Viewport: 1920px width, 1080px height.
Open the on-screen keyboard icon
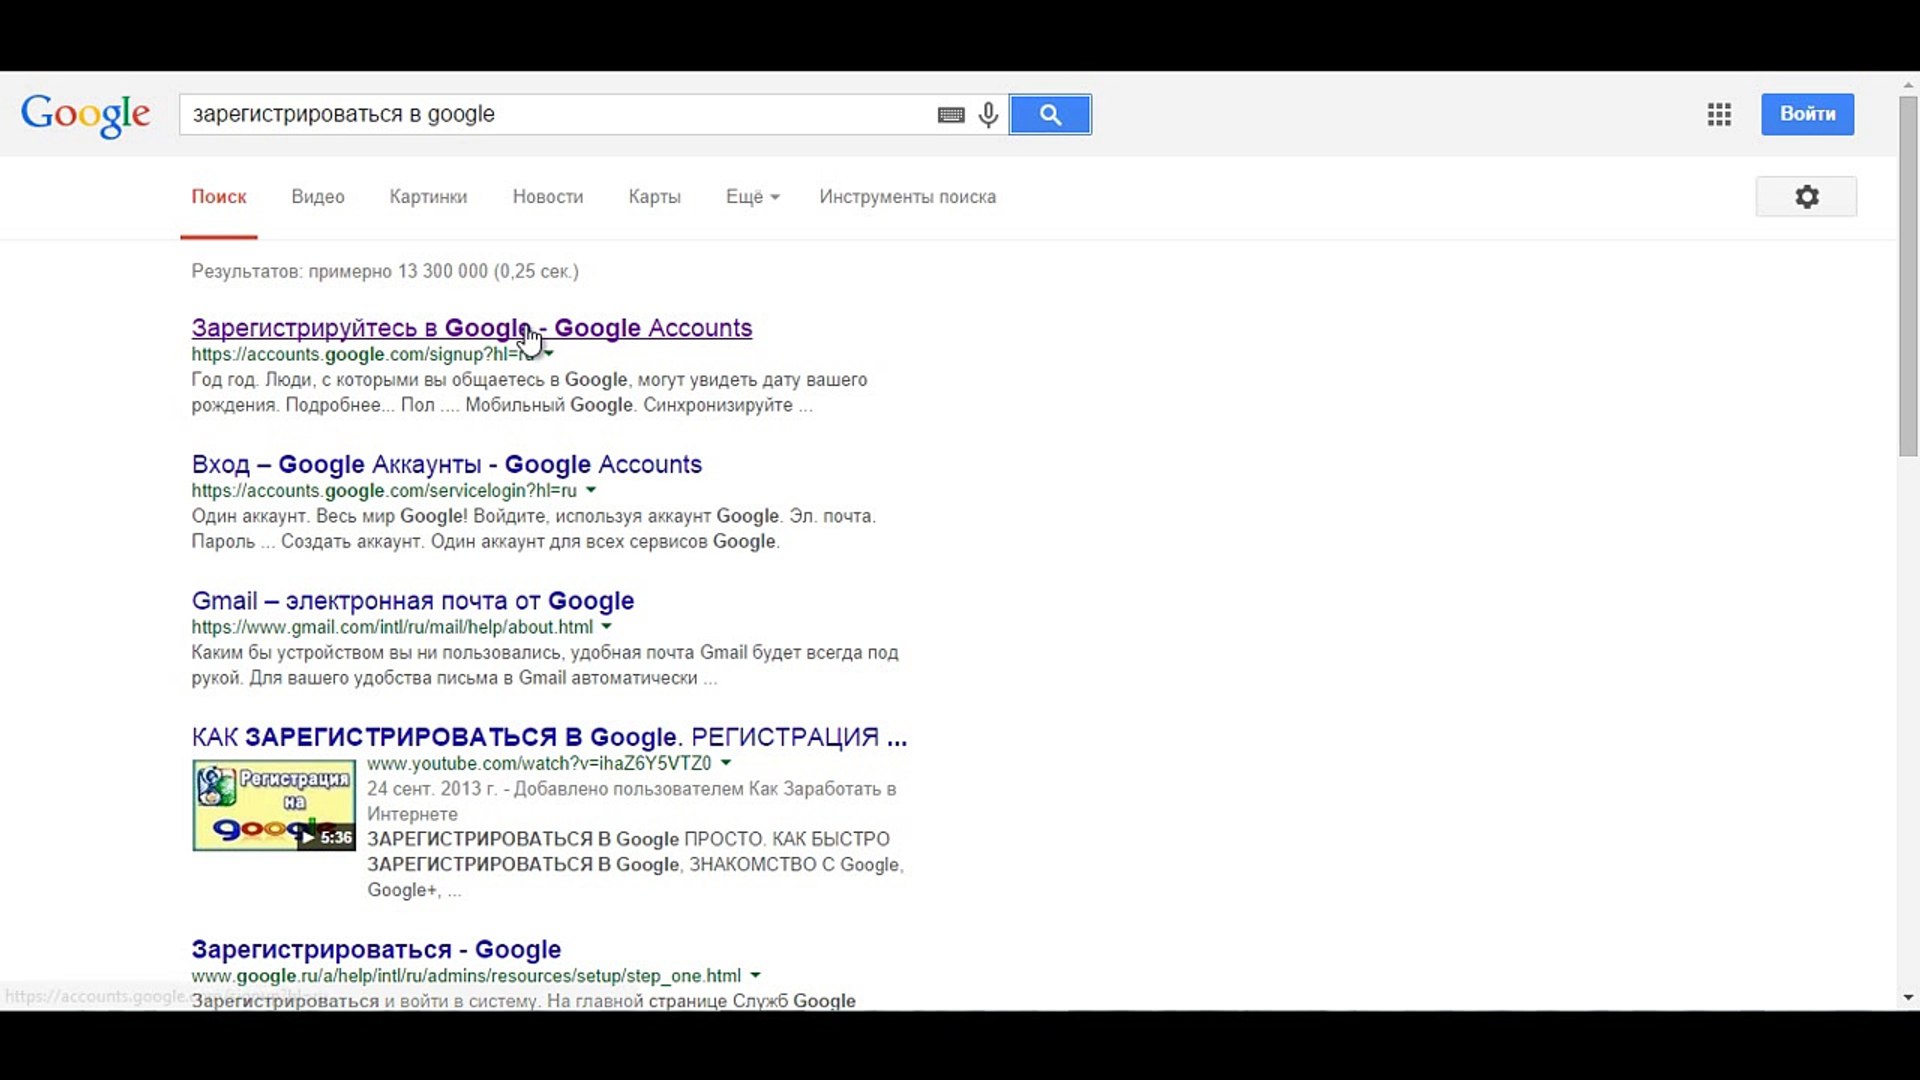[x=951, y=115]
